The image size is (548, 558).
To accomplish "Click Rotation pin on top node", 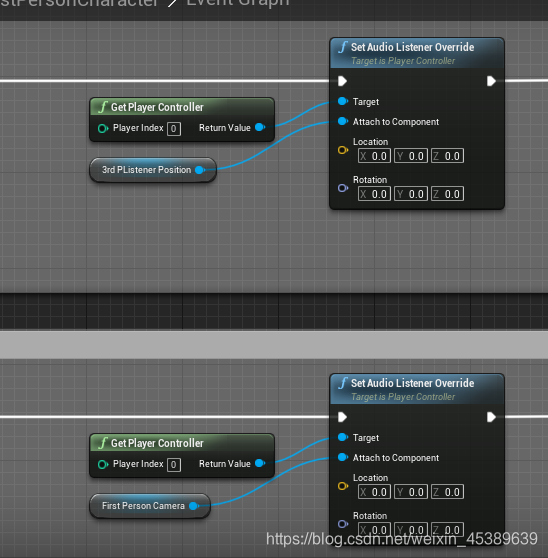I will pos(343,188).
